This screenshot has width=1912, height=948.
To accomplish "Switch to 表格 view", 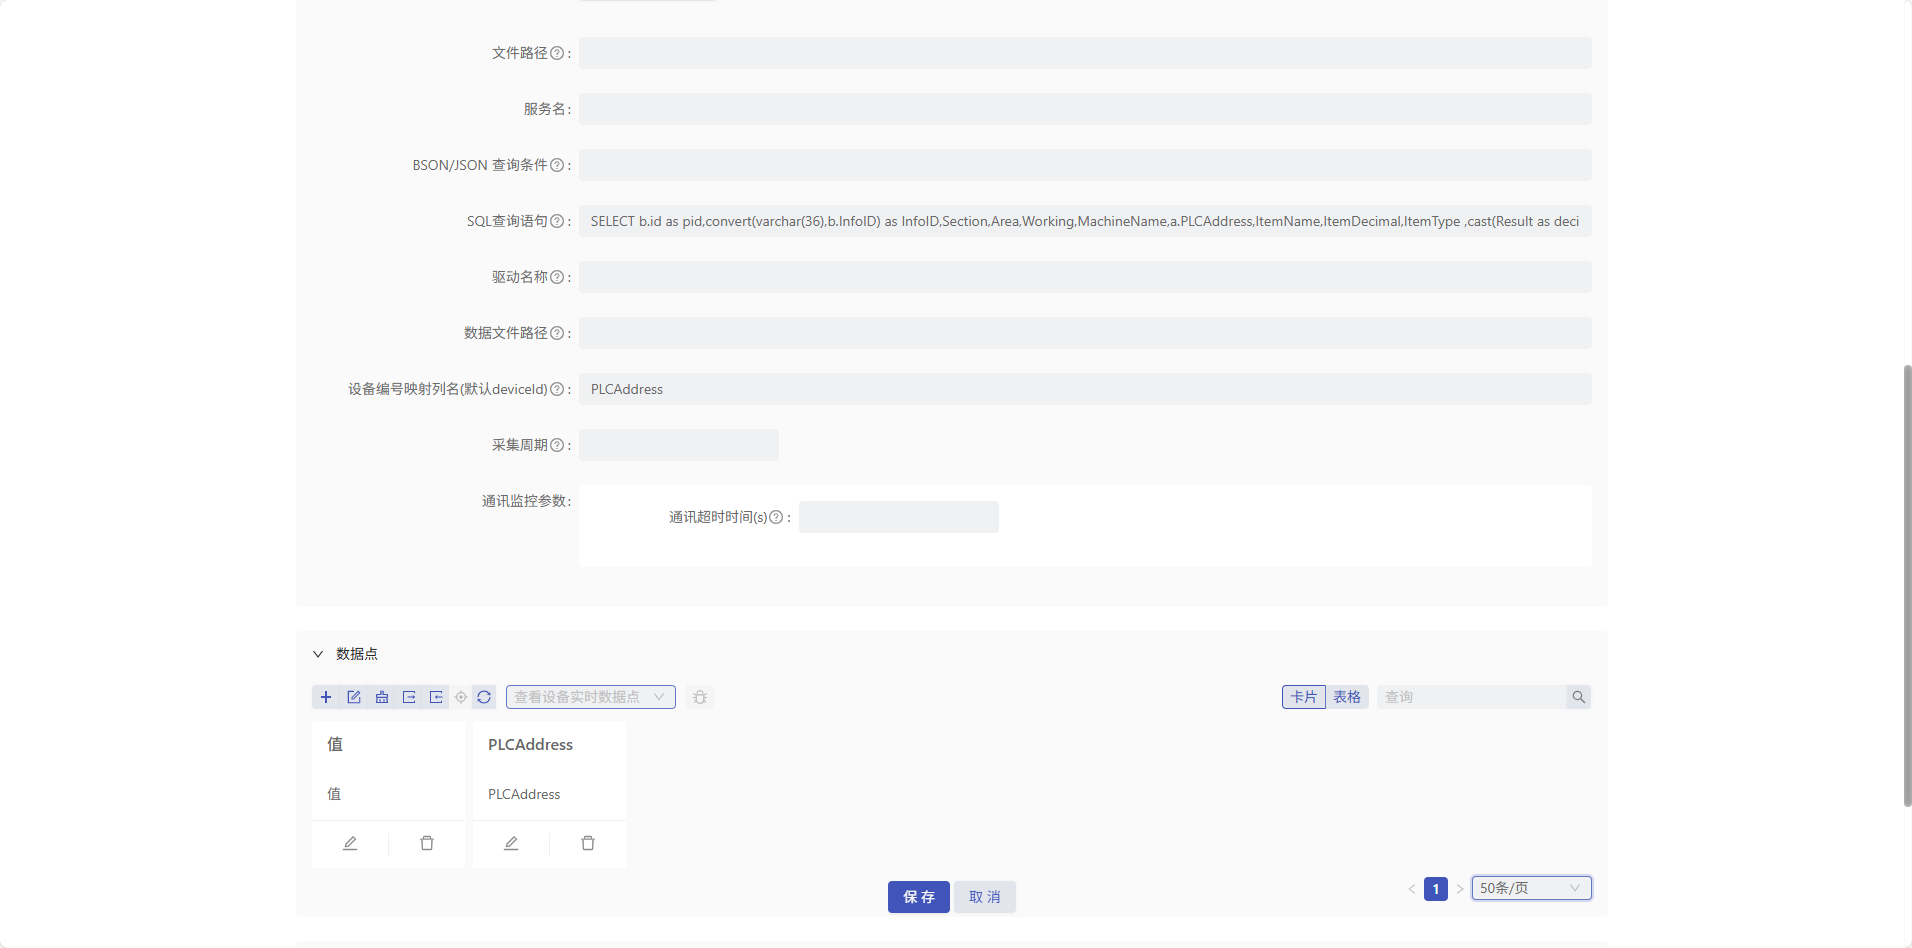I will tap(1346, 696).
